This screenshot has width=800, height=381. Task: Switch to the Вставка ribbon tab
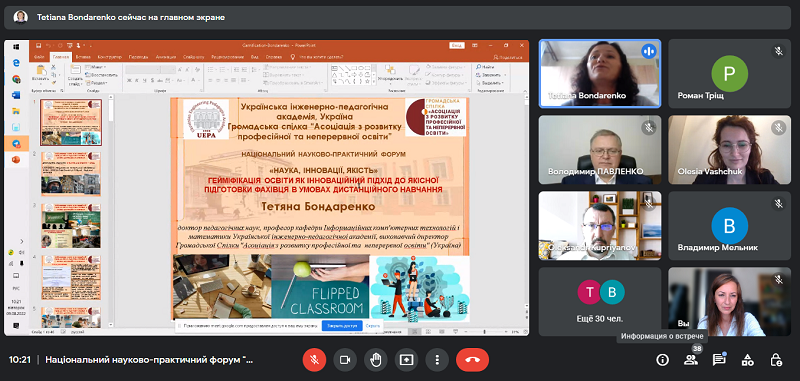[83, 57]
